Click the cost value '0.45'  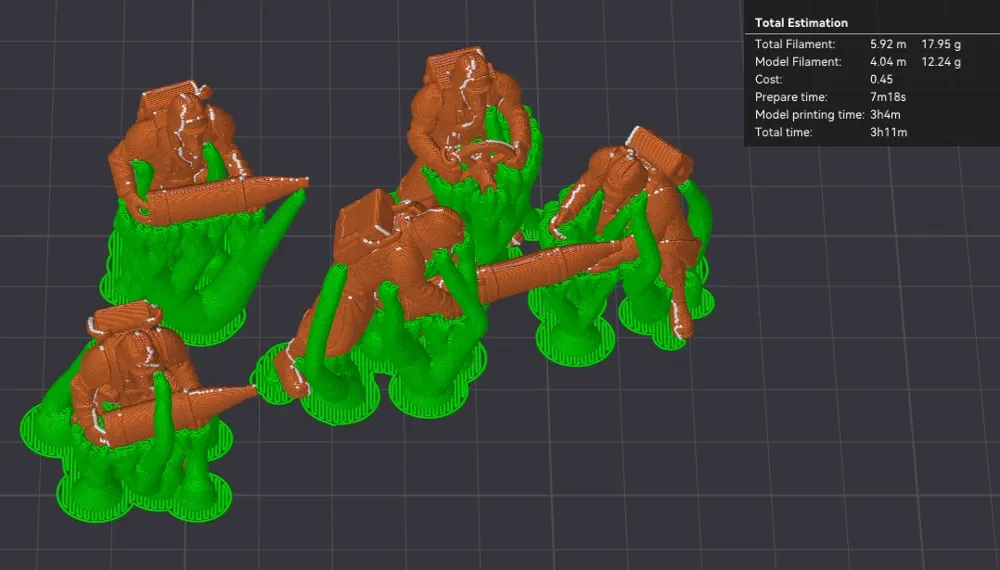[881, 80]
